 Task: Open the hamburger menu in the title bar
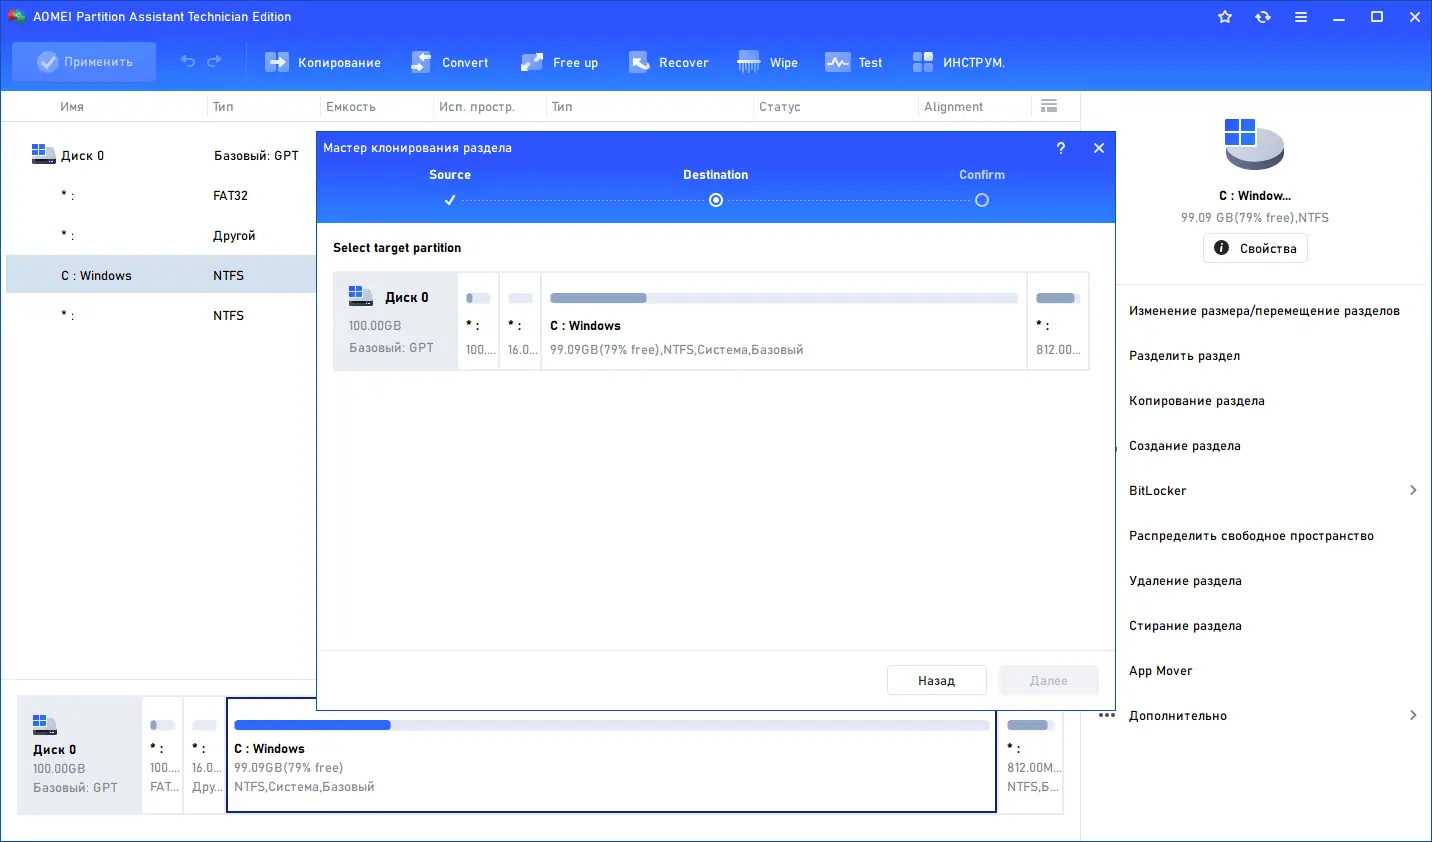tap(1301, 16)
